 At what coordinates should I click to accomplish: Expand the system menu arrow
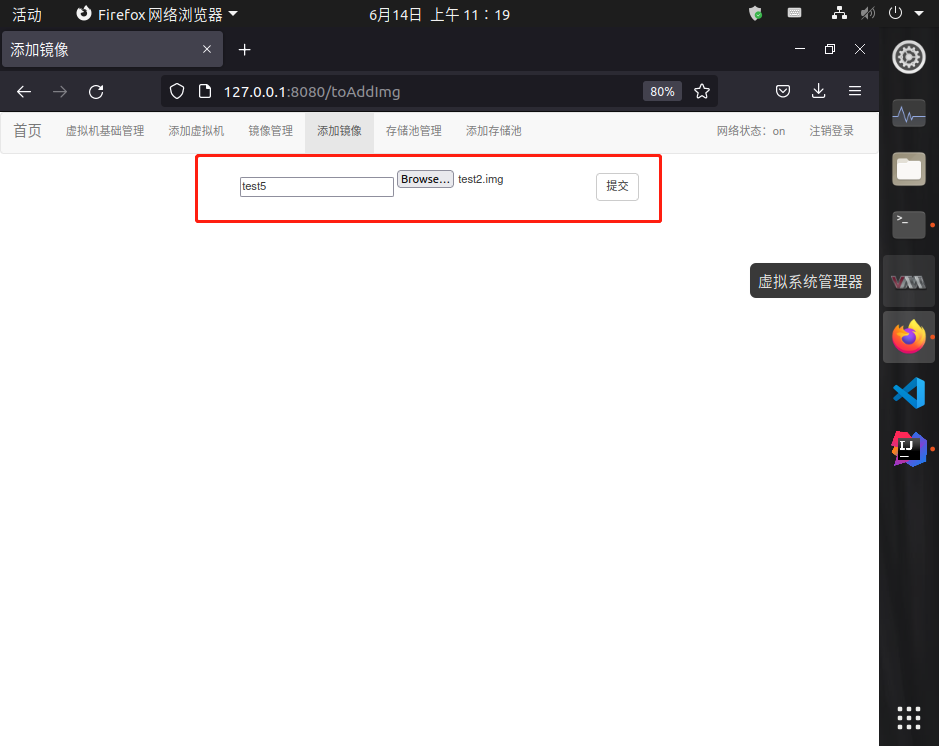(x=919, y=13)
